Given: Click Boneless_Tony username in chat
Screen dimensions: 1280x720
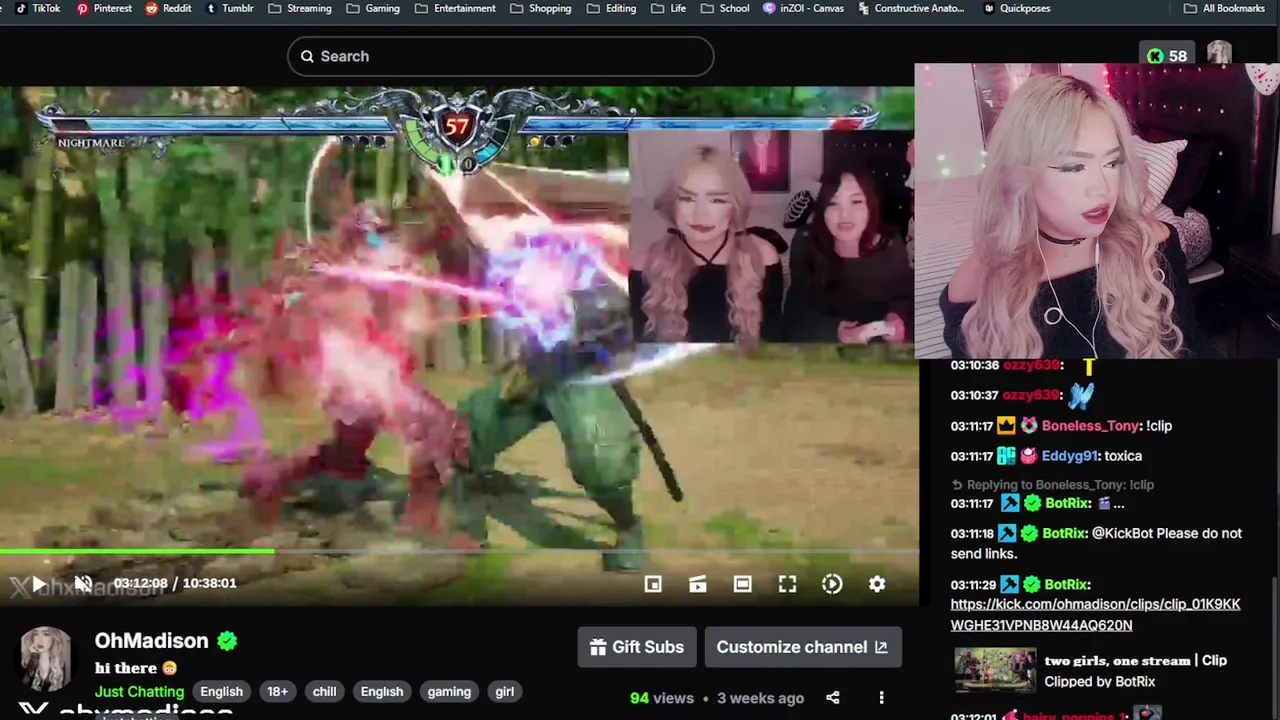Looking at the screenshot, I should pos(1091,426).
